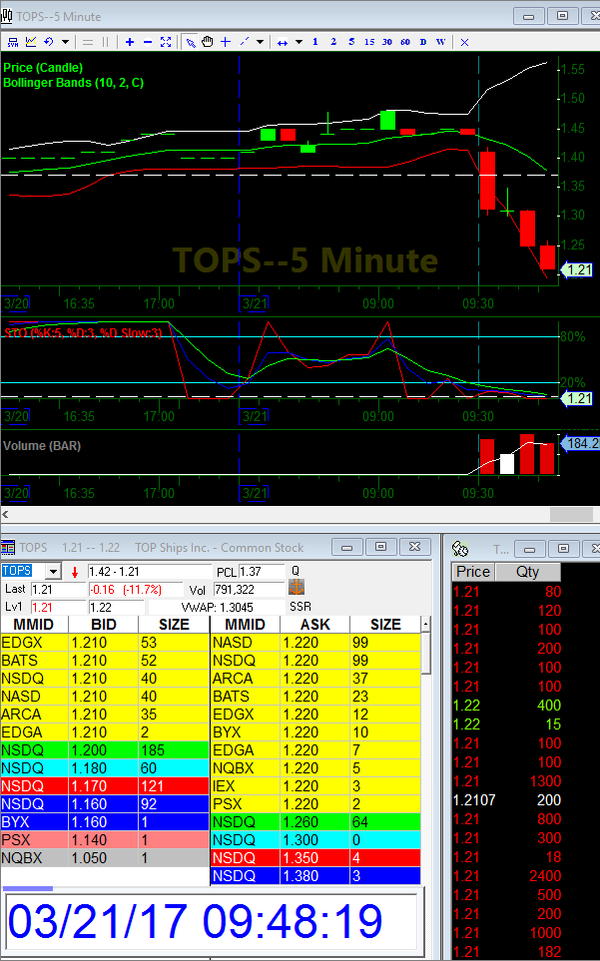The width and height of the screenshot is (600, 961).
Task: Click the fit-to-window expand icon
Action: coord(166,42)
